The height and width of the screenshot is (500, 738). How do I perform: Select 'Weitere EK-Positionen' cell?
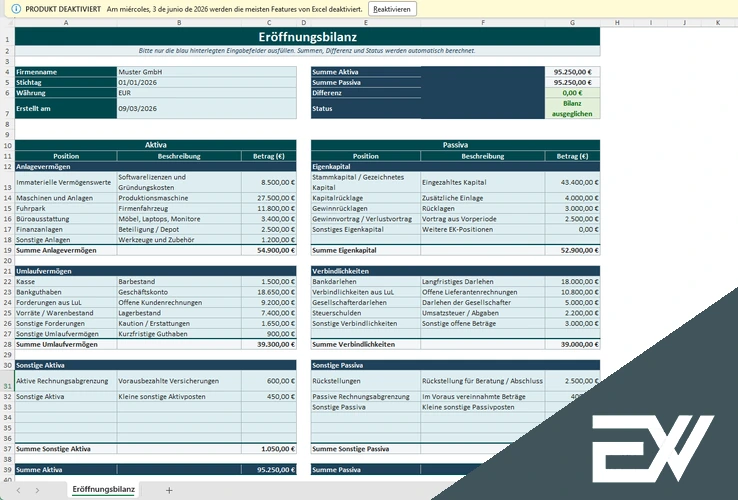pyautogui.click(x=482, y=229)
